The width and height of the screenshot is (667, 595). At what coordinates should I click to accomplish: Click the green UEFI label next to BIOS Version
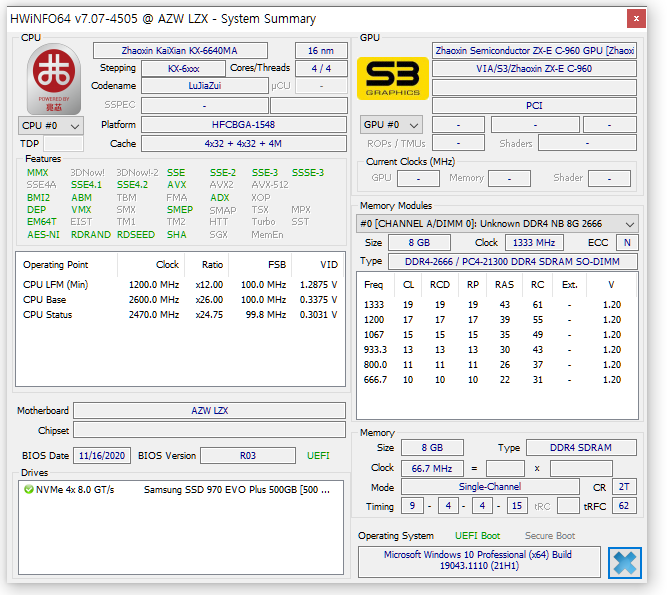318,456
